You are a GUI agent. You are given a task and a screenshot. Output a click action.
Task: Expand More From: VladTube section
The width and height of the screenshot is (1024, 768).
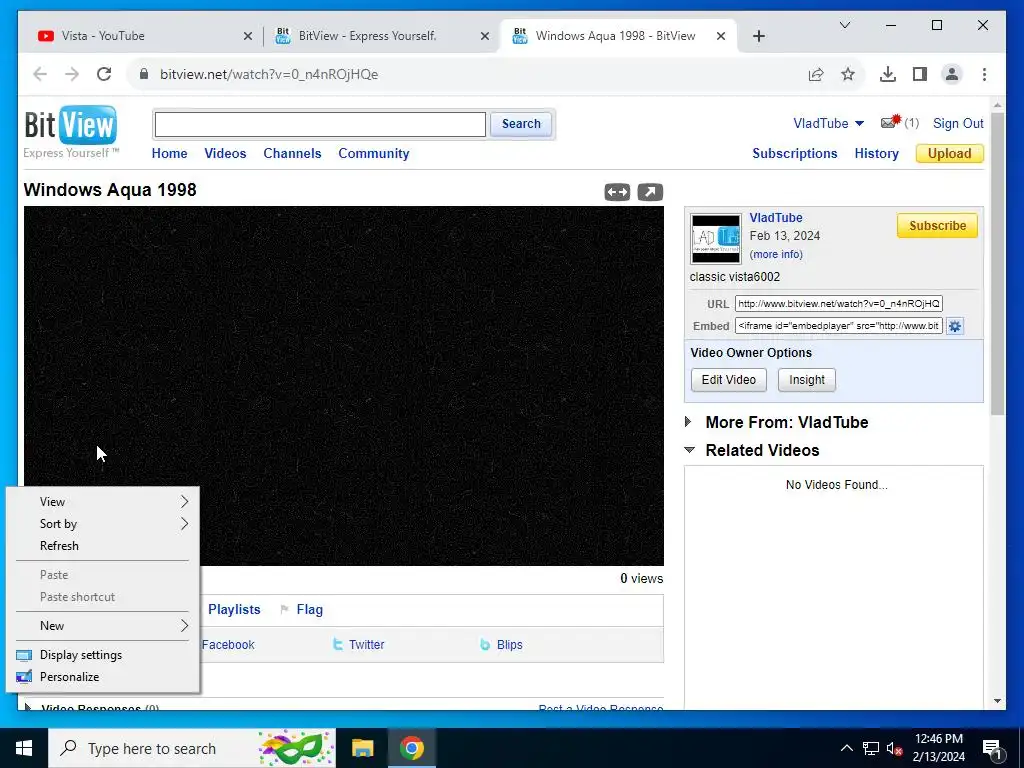688,422
